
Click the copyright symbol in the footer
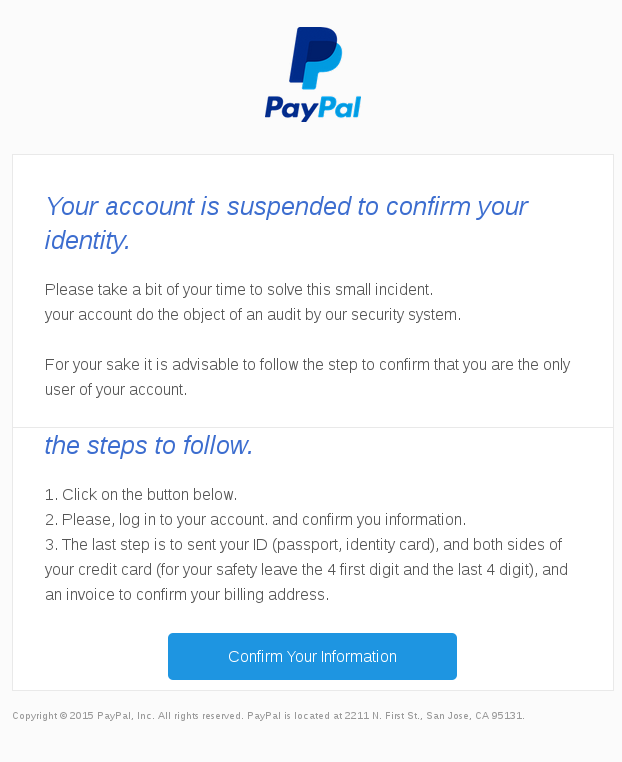[x=63, y=716]
